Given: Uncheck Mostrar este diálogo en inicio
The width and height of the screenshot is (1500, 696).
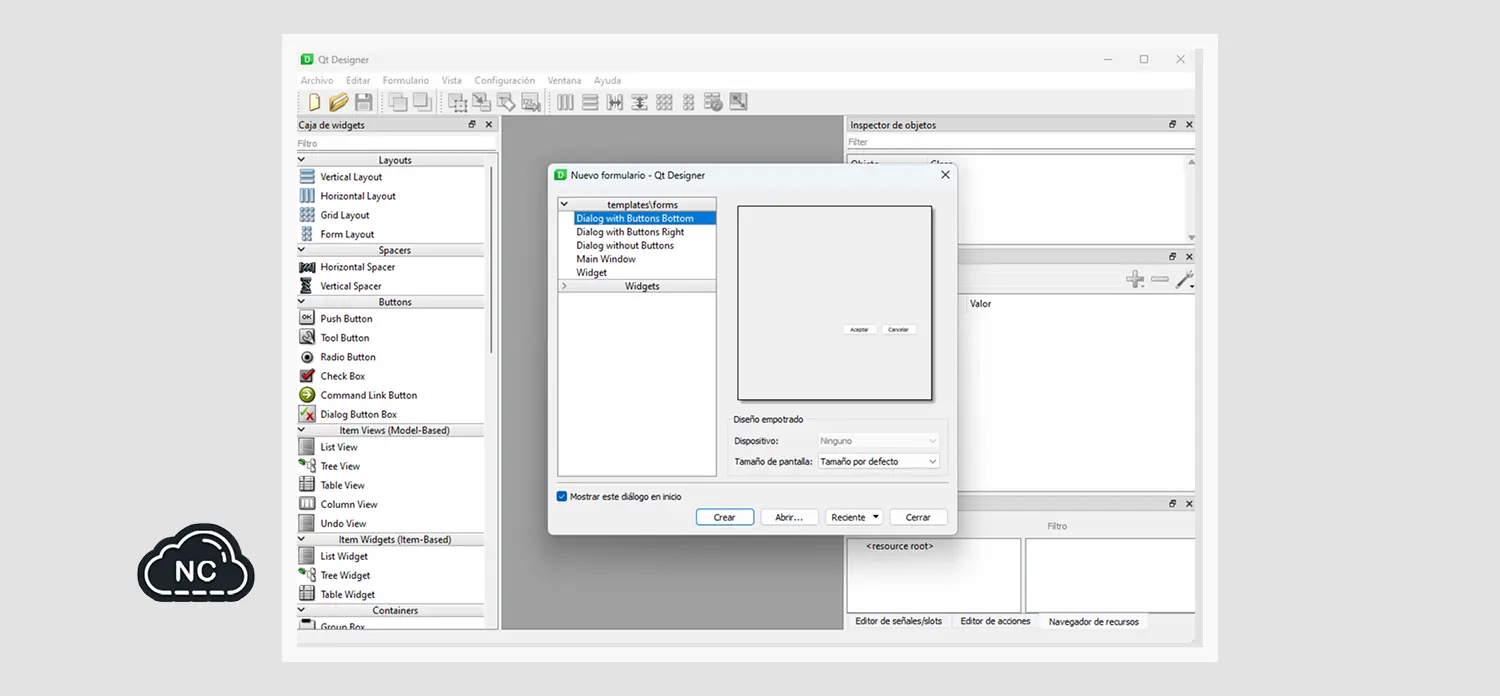Looking at the screenshot, I should [x=562, y=496].
